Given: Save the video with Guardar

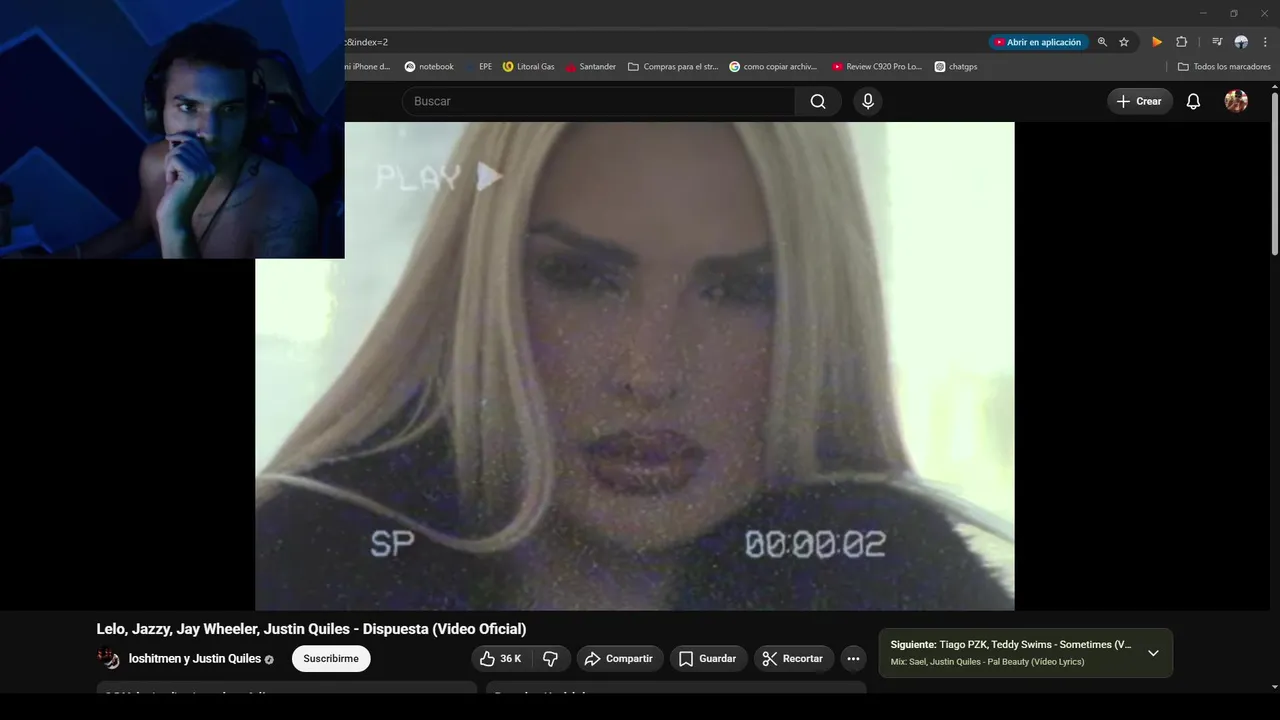Looking at the screenshot, I should (x=708, y=658).
